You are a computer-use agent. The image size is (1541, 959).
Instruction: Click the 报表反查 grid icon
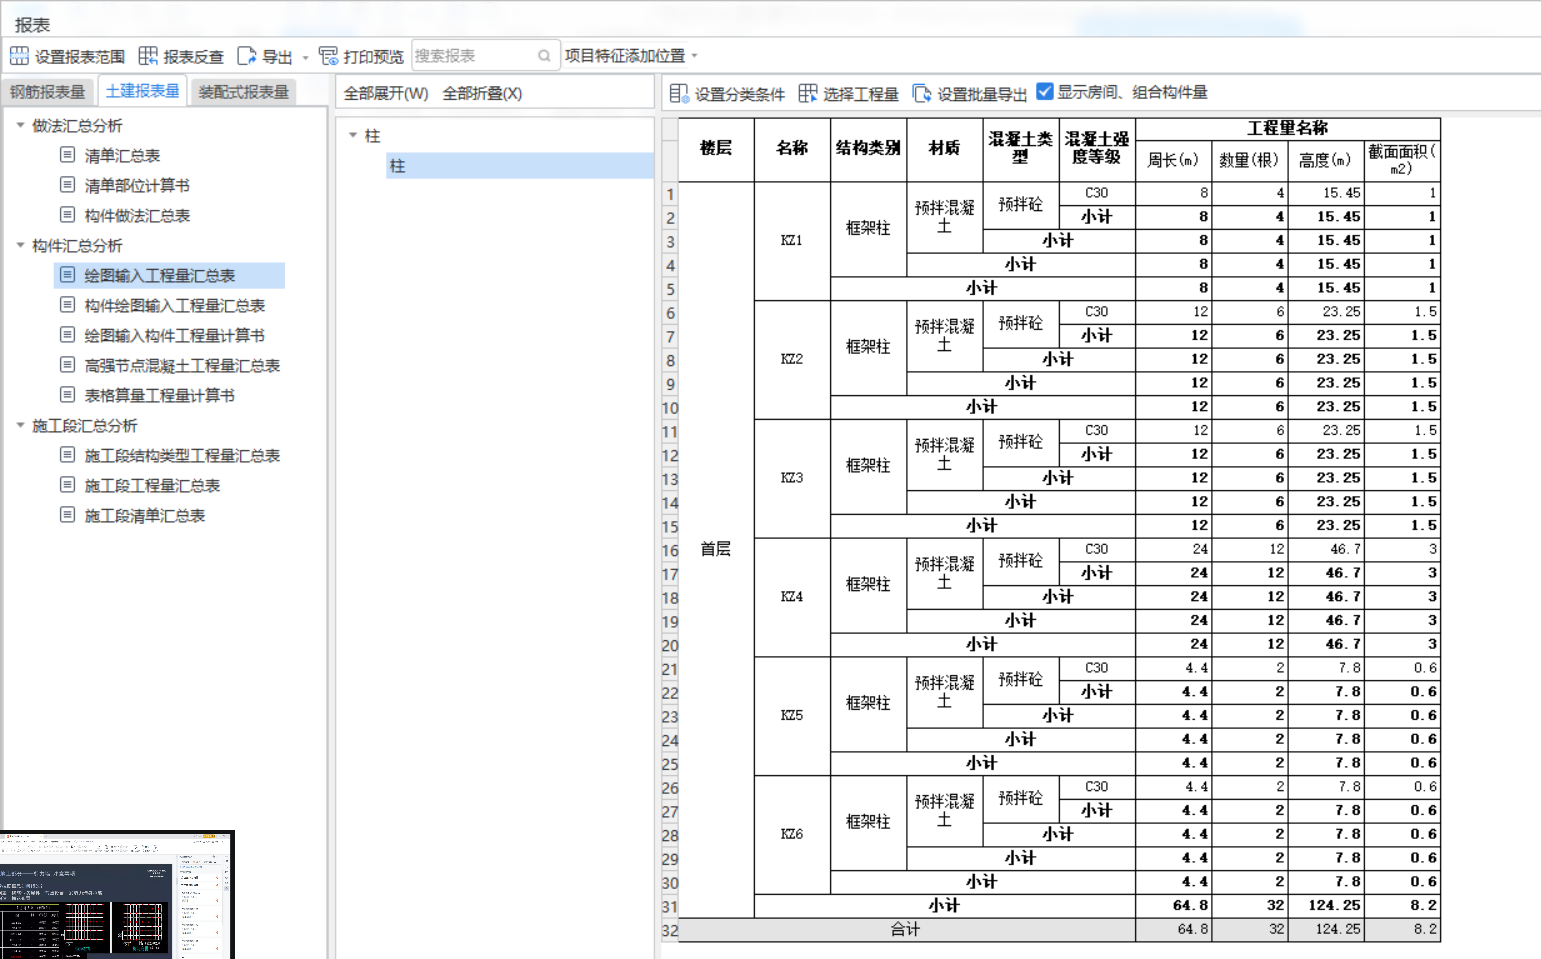click(x=148, y=56)
